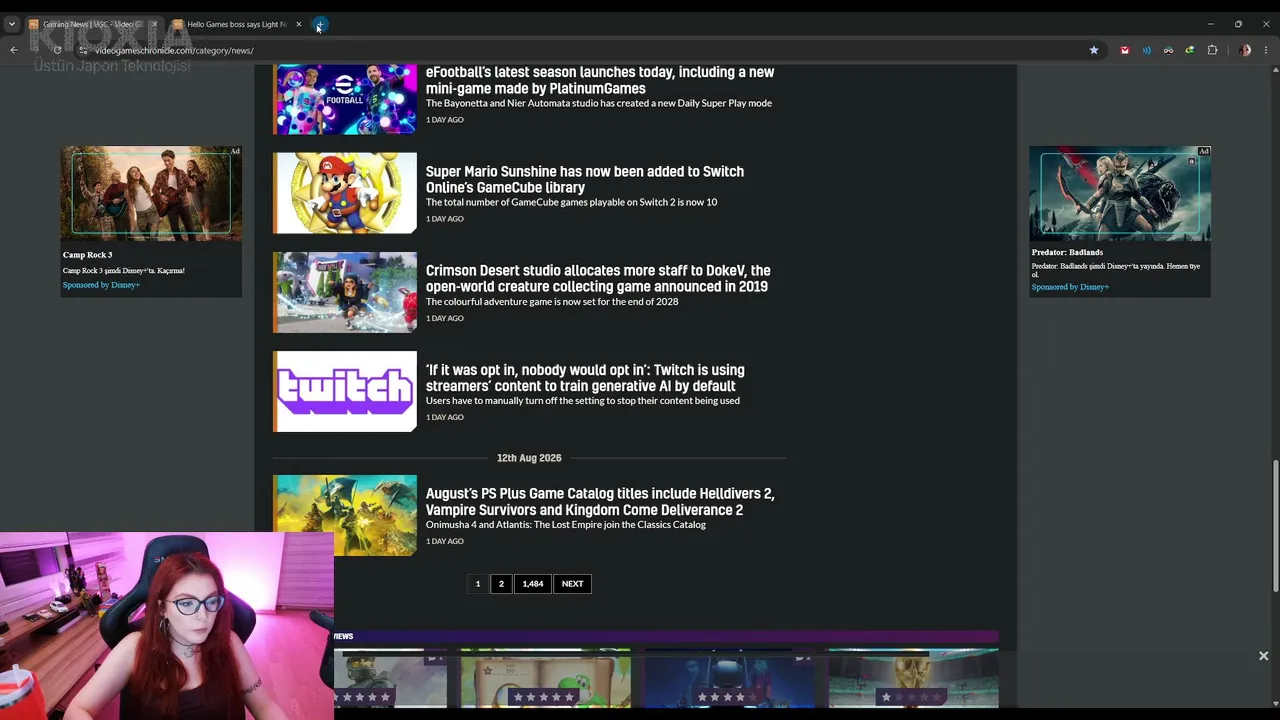
Task: Go back to the previous page
Action: tap(14, 50)
